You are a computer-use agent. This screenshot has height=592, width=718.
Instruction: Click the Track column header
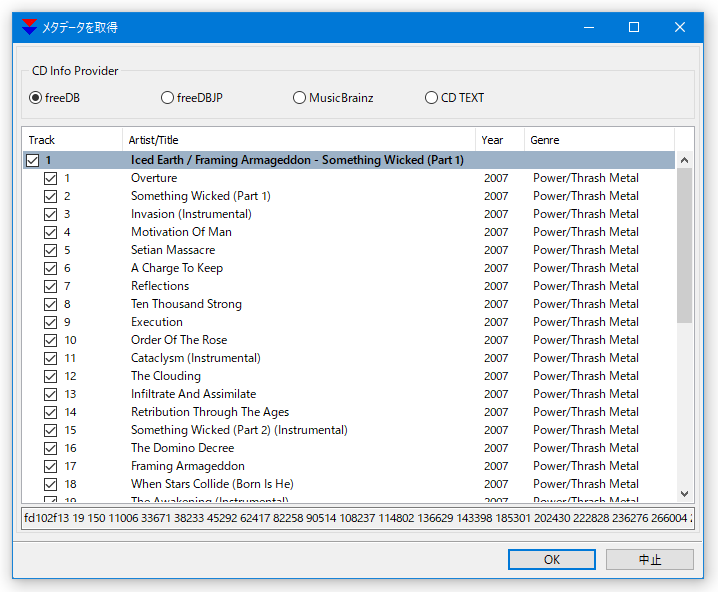click(72, 140)
